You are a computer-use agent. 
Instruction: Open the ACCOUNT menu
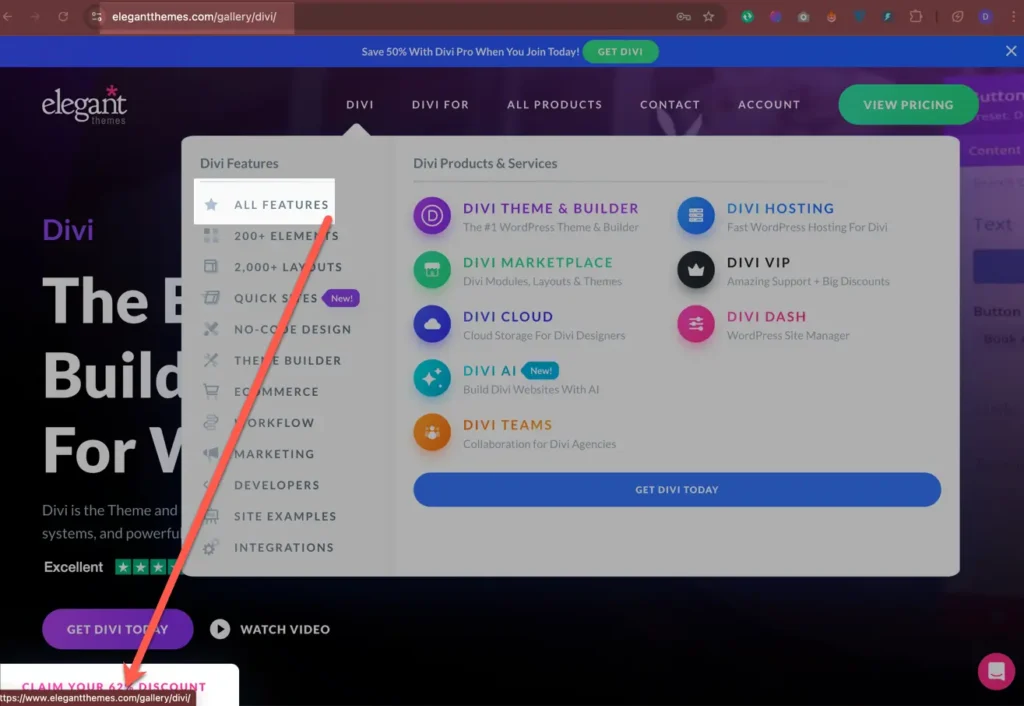point(769,104)
